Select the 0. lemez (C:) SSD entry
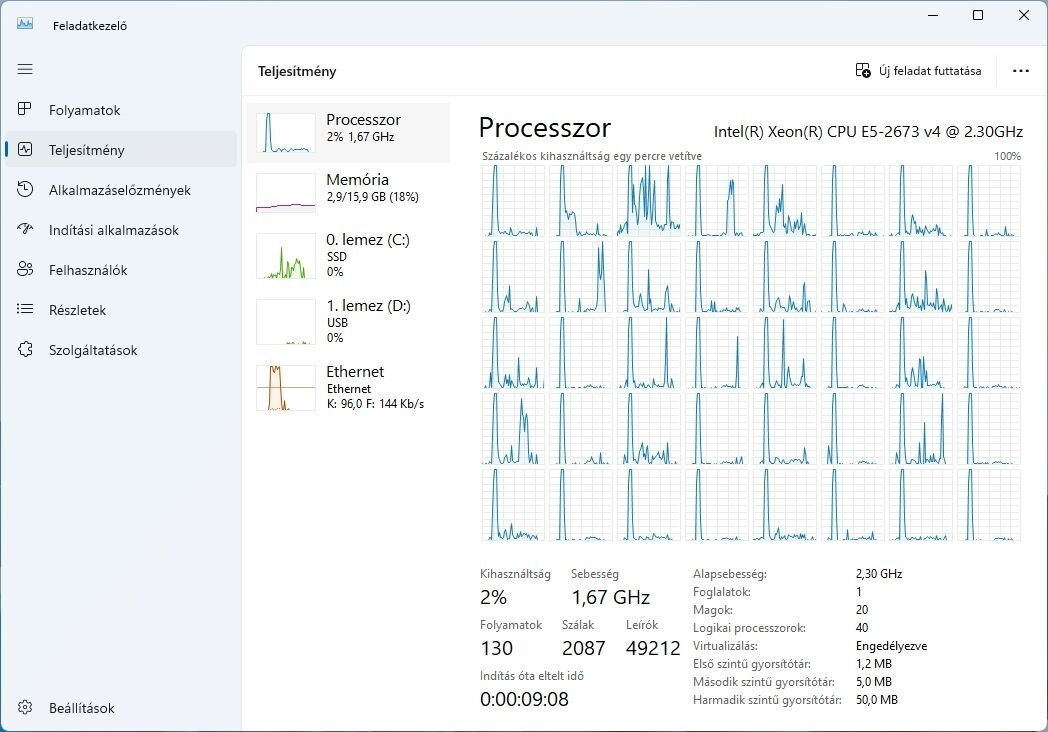 click(x=348, y=255)
